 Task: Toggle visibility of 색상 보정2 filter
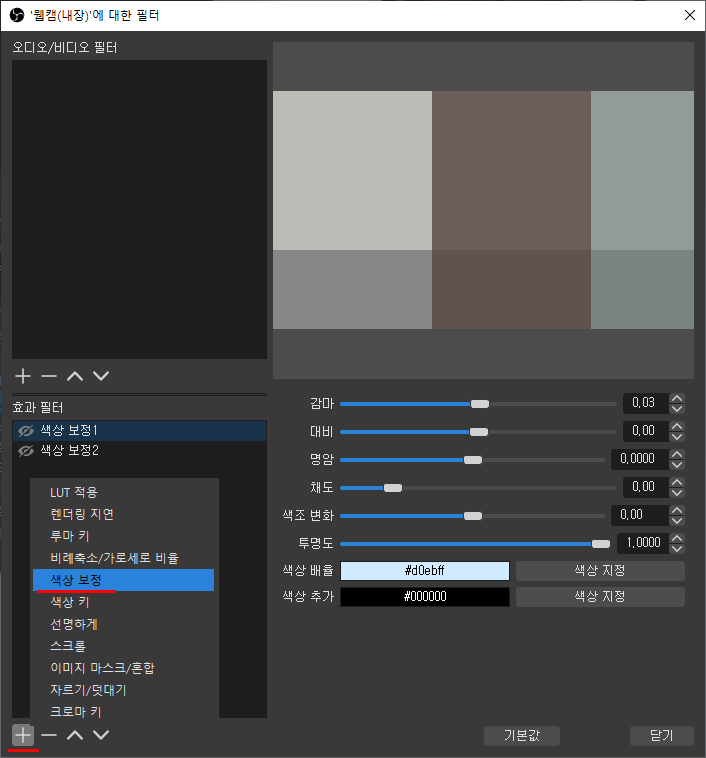tap(26, 451)
